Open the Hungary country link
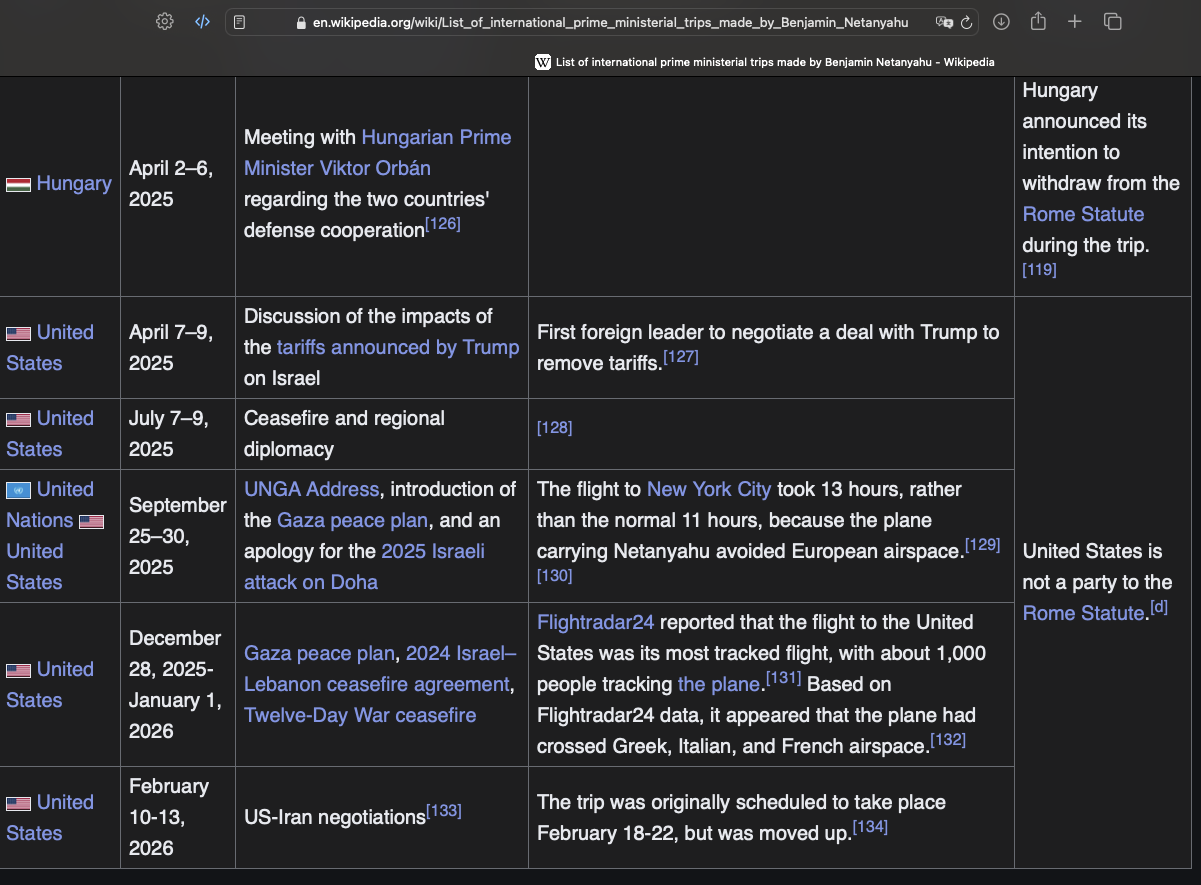This screenshot has width=1201, height=885. (x=73, y=183)
